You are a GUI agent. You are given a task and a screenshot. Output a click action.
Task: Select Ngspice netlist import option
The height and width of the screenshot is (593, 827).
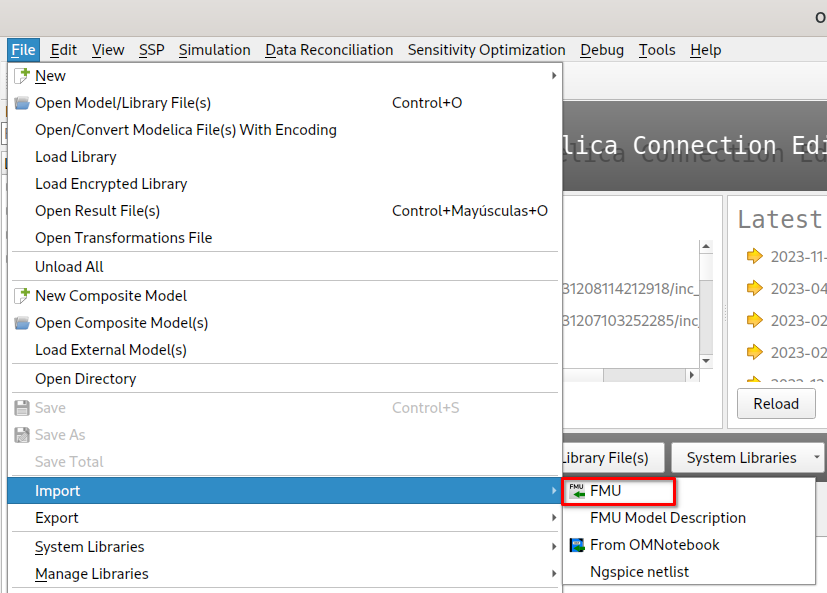click(x=639, y=572)
